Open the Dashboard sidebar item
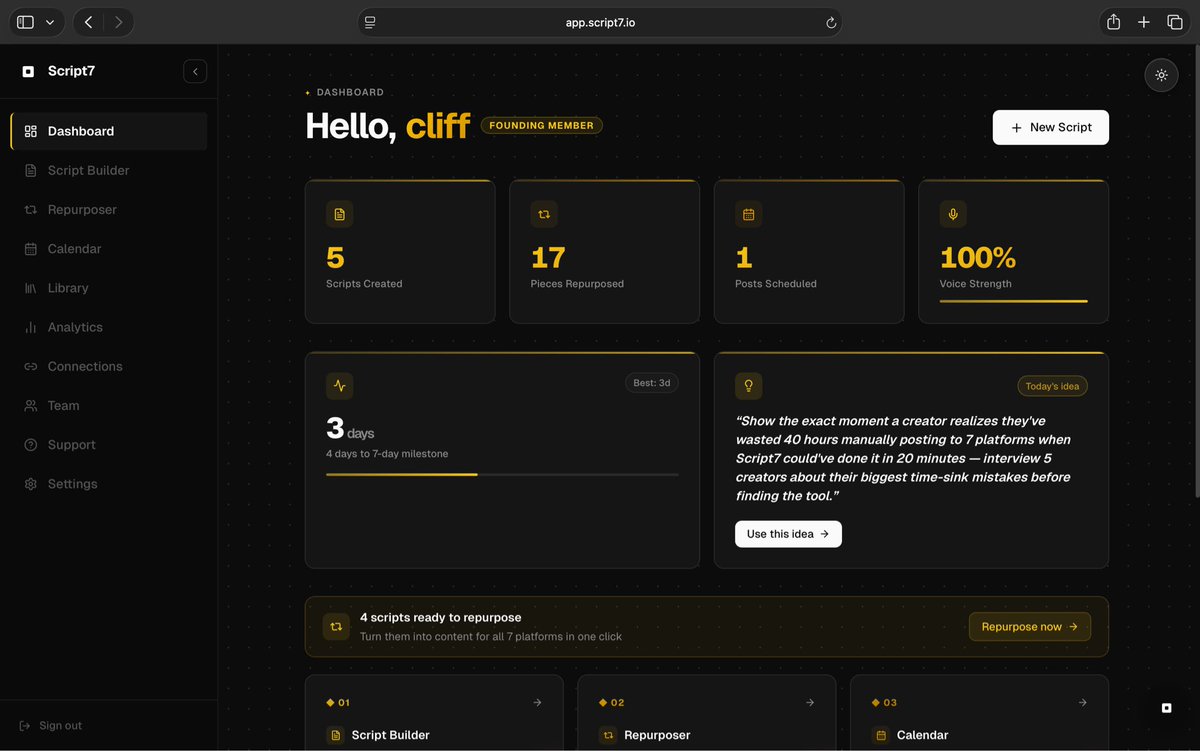 109,131
